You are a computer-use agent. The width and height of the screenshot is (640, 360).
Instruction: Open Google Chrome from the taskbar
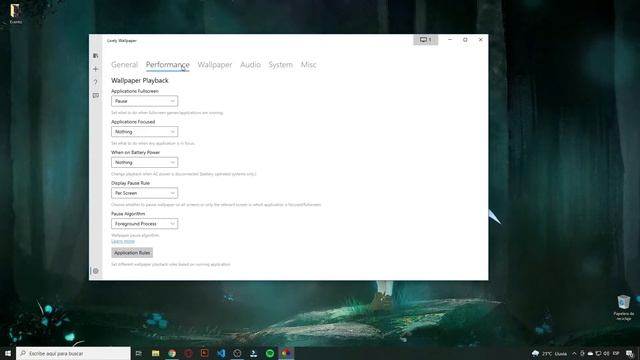point(172,353)
